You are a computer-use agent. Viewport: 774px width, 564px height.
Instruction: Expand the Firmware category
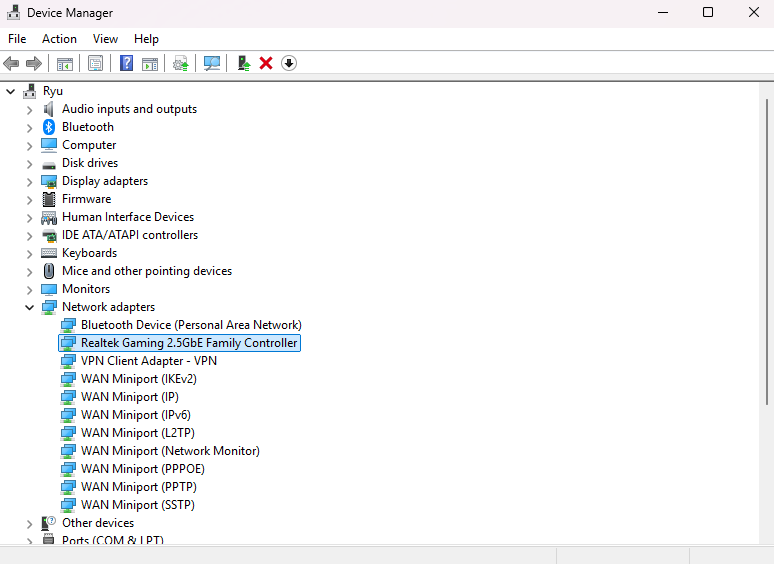click(29, 199)
